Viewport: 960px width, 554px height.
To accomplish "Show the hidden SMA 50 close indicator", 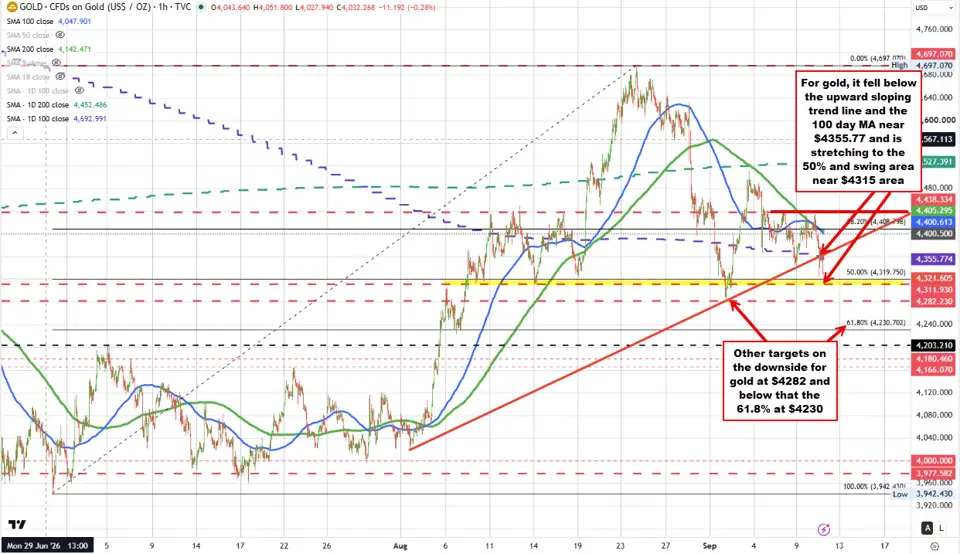I will 60,35.
